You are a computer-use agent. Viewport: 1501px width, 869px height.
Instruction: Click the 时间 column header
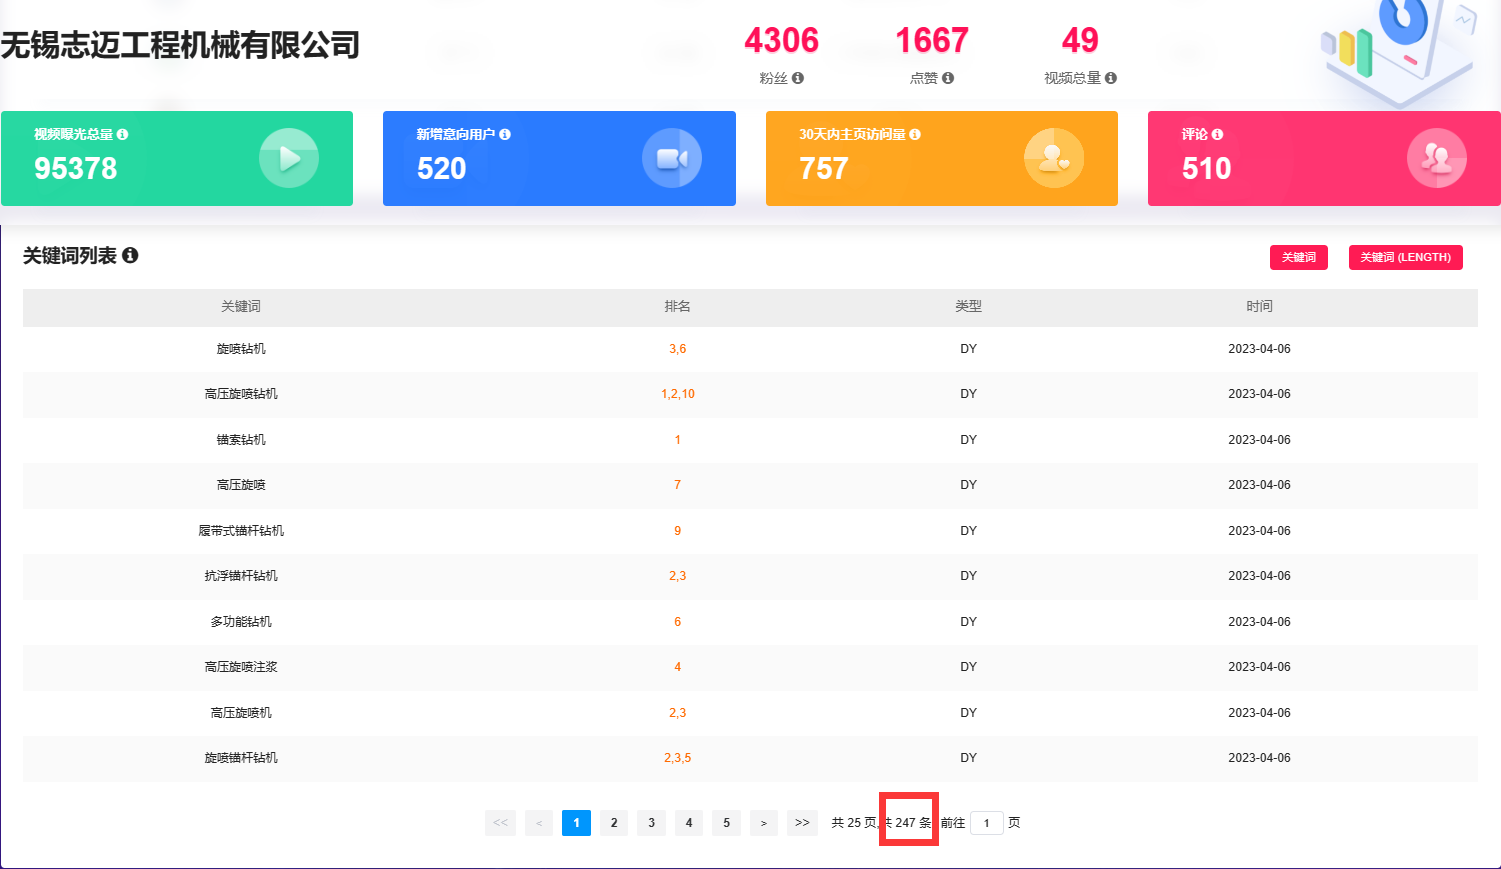click(1260, 307)
